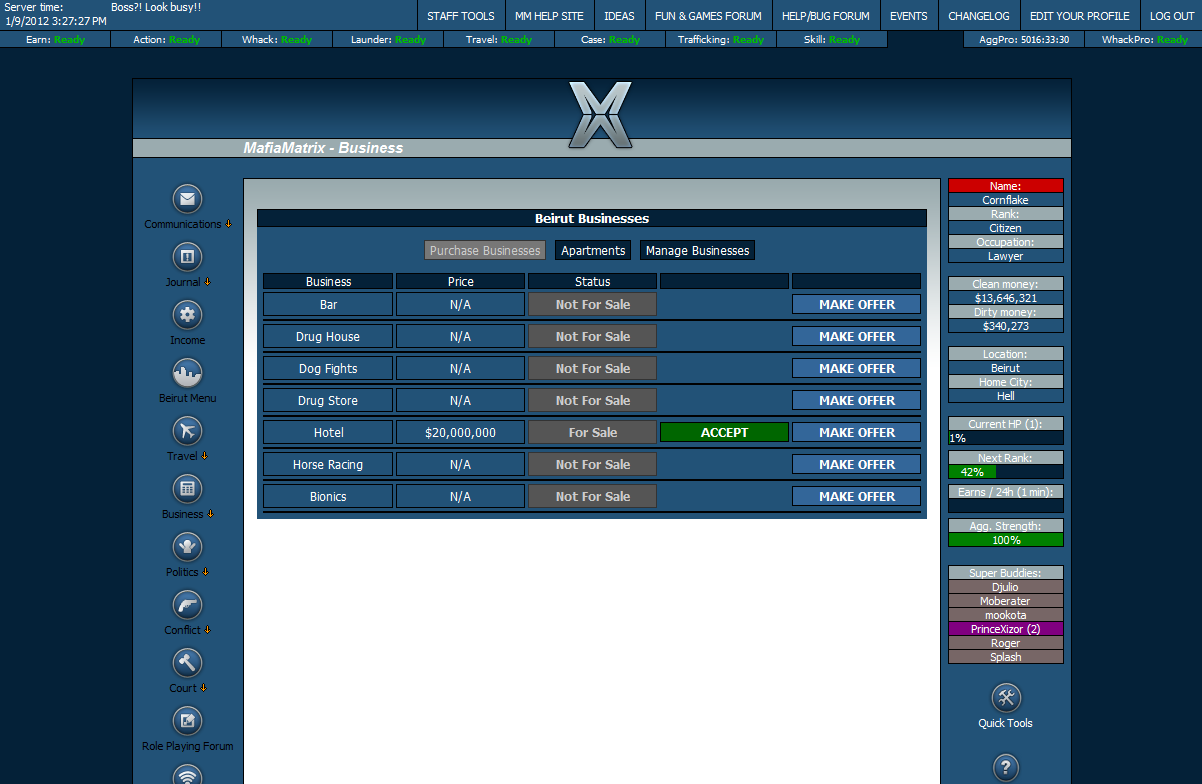Click the Conflict gun icon
The height and width of the screenshot is (784, 1202).
[x=187, y=605]
